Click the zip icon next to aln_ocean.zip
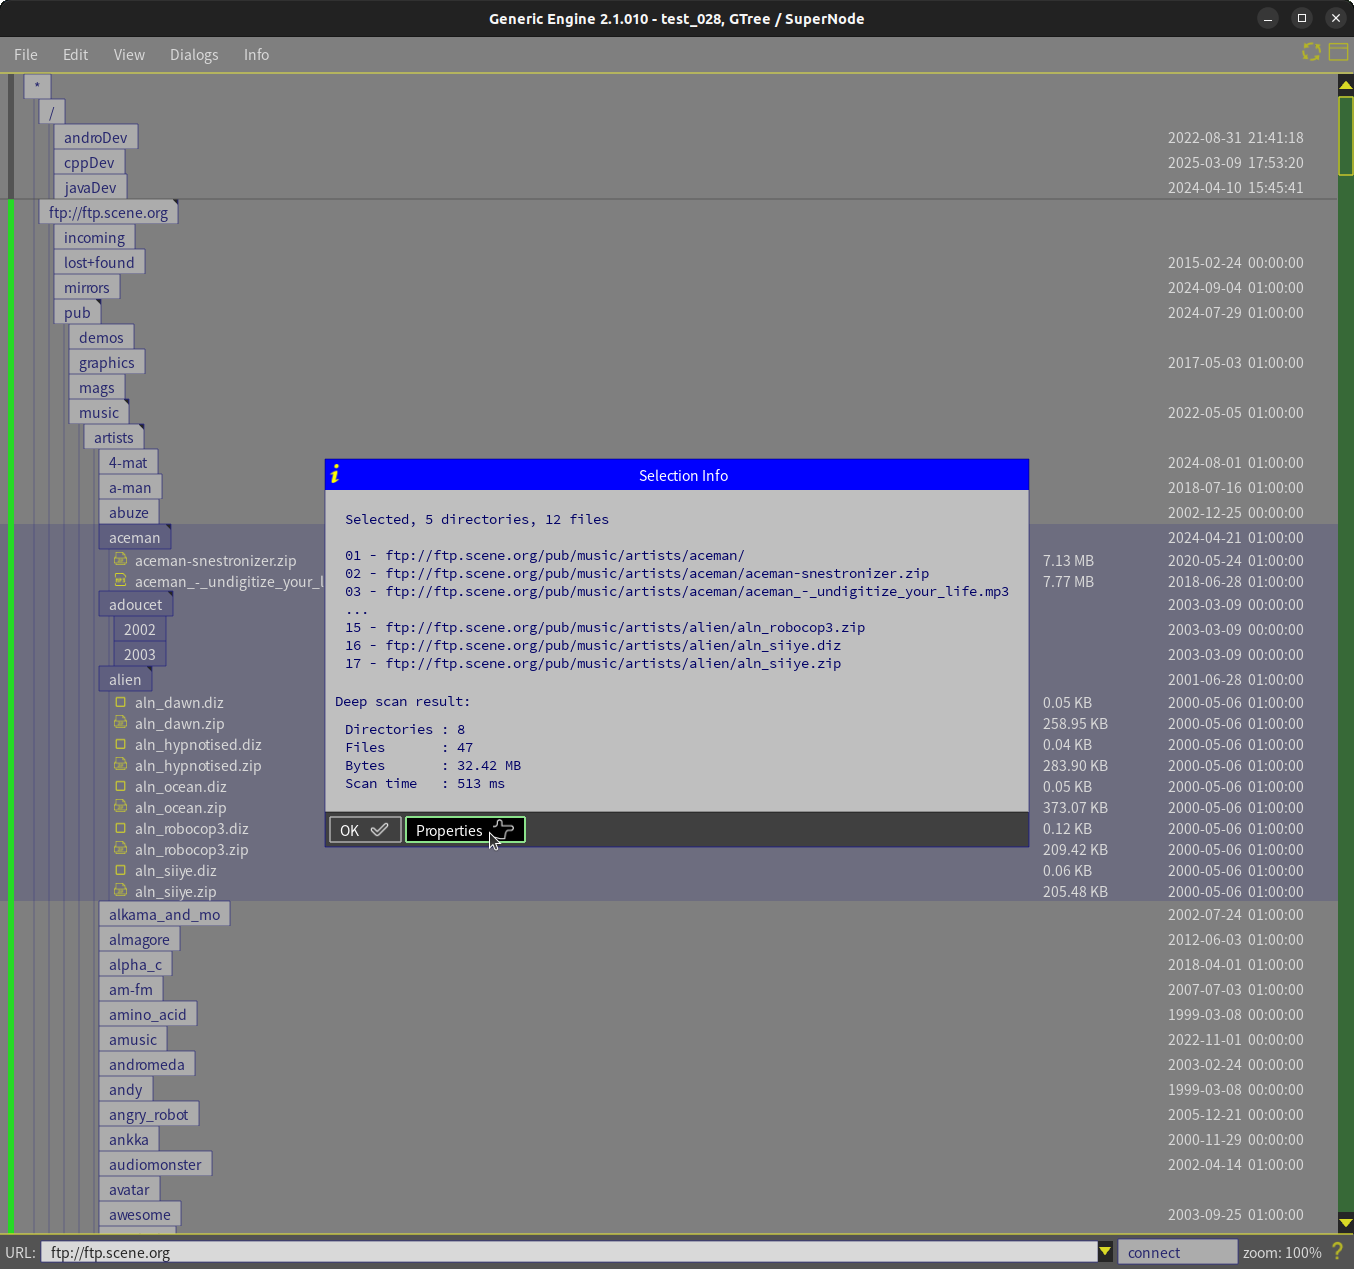Image resolution: width=1354 pixels, height=1269 pixels. coord(120,807)
